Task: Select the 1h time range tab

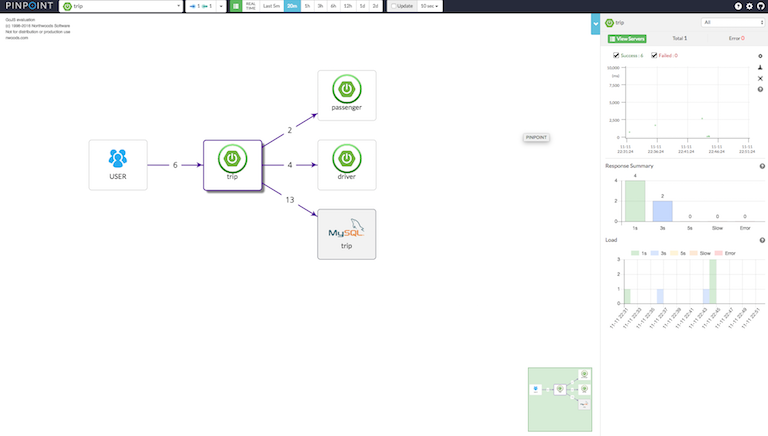Action: (x=307, y=6)
